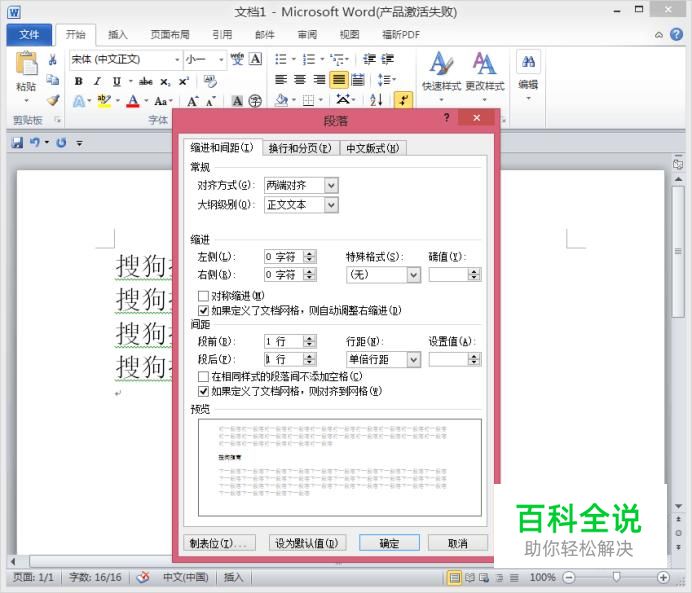Screen dimensions: 692x593
Task: Open the outline level dropdown
Action: pos(331,205)
